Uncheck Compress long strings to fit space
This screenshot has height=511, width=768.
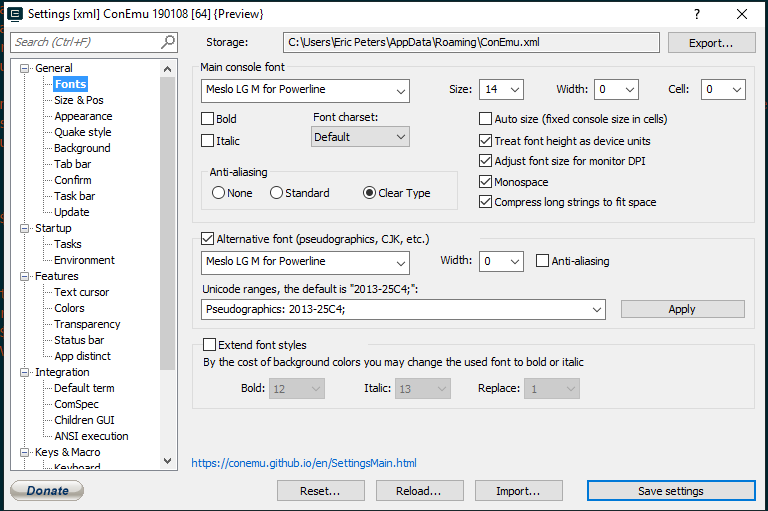pos(485,202)
